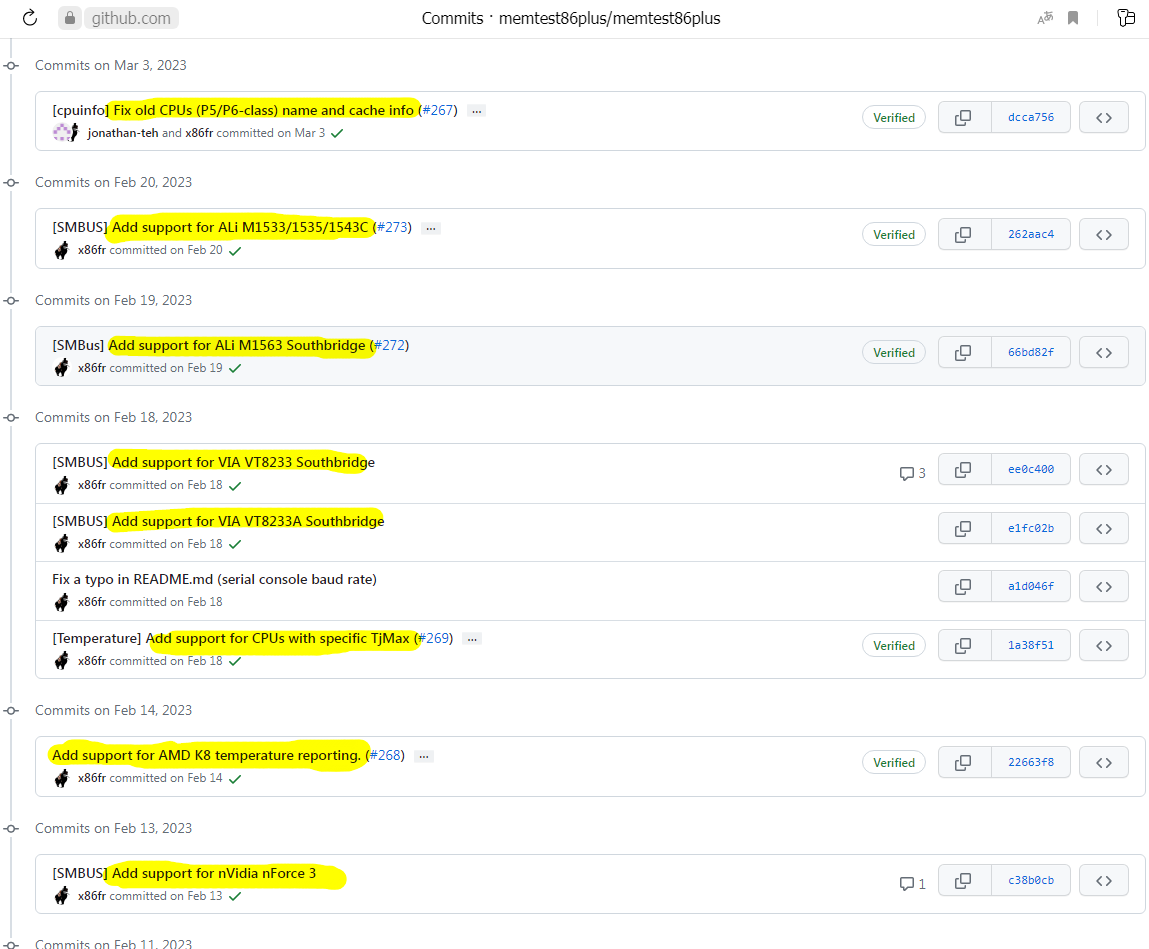This screenshot has height=949, width=1149.
Task: Copy full SHA for commit a1d046f
Action: pyautogui.click(x=964, y=586)
